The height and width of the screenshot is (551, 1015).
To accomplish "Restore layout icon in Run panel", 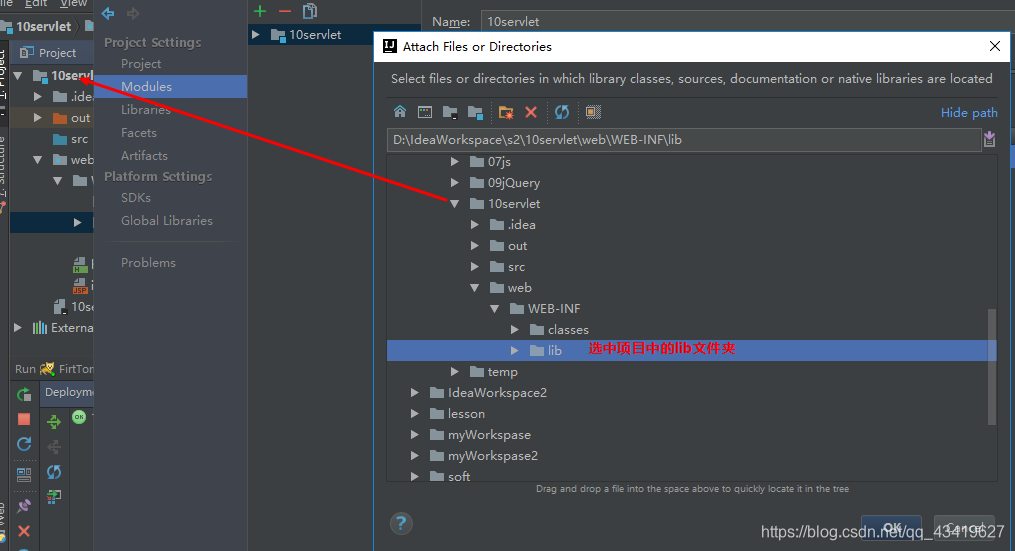I will (x=24, y=475).
